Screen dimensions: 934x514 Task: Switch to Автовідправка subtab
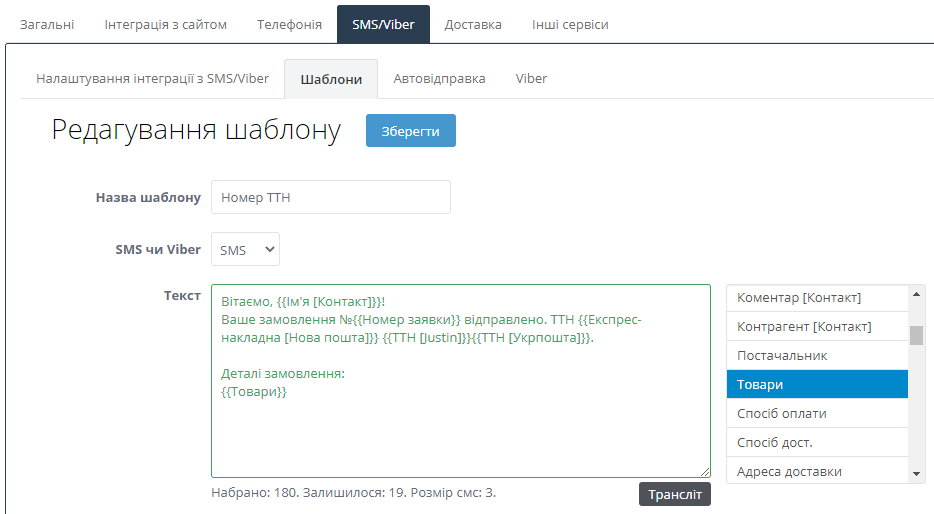[439, 78]
